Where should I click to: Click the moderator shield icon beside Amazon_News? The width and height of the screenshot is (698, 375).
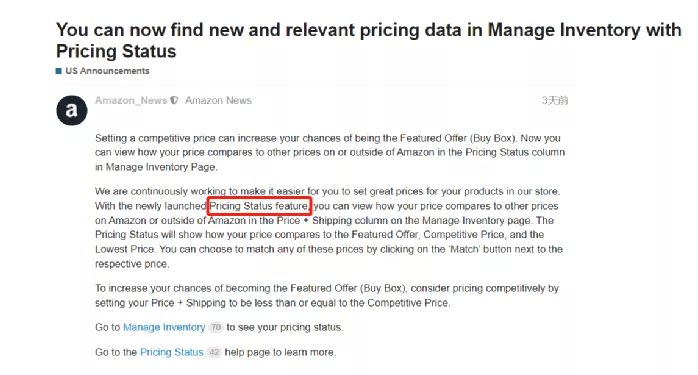click(x=174, y=101)
